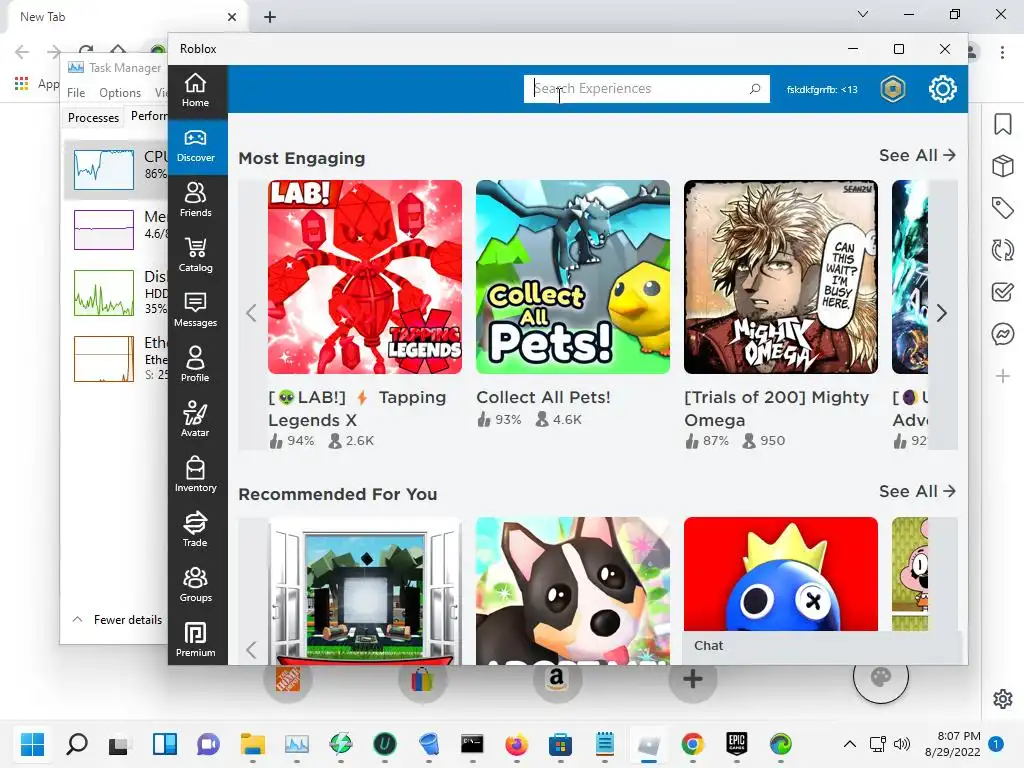This screenshot has height=768, width=1024.
Task: Open Options menu in Task Manager
Action: 120,93
